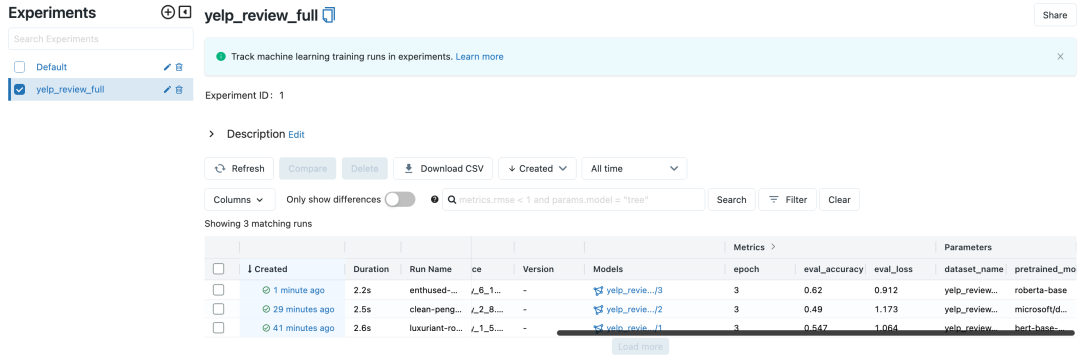Click the roberta-base parameter cell
The height and width of the screenshot is (363, 1080).
1040,291
